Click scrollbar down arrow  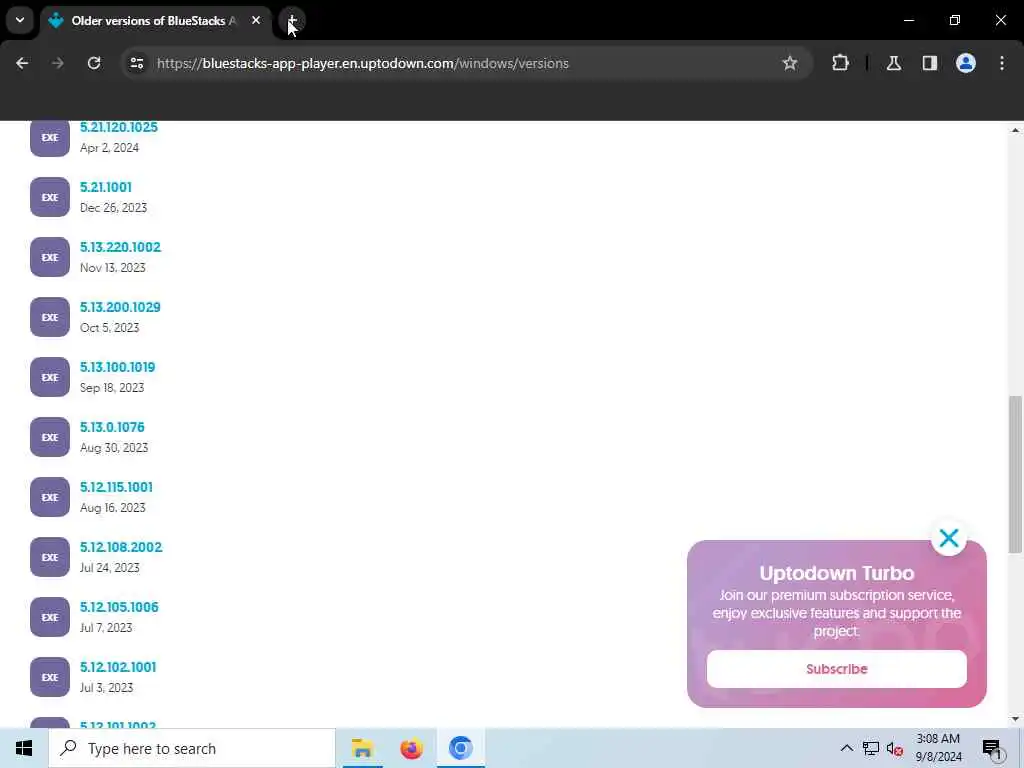coord(1015,719)
